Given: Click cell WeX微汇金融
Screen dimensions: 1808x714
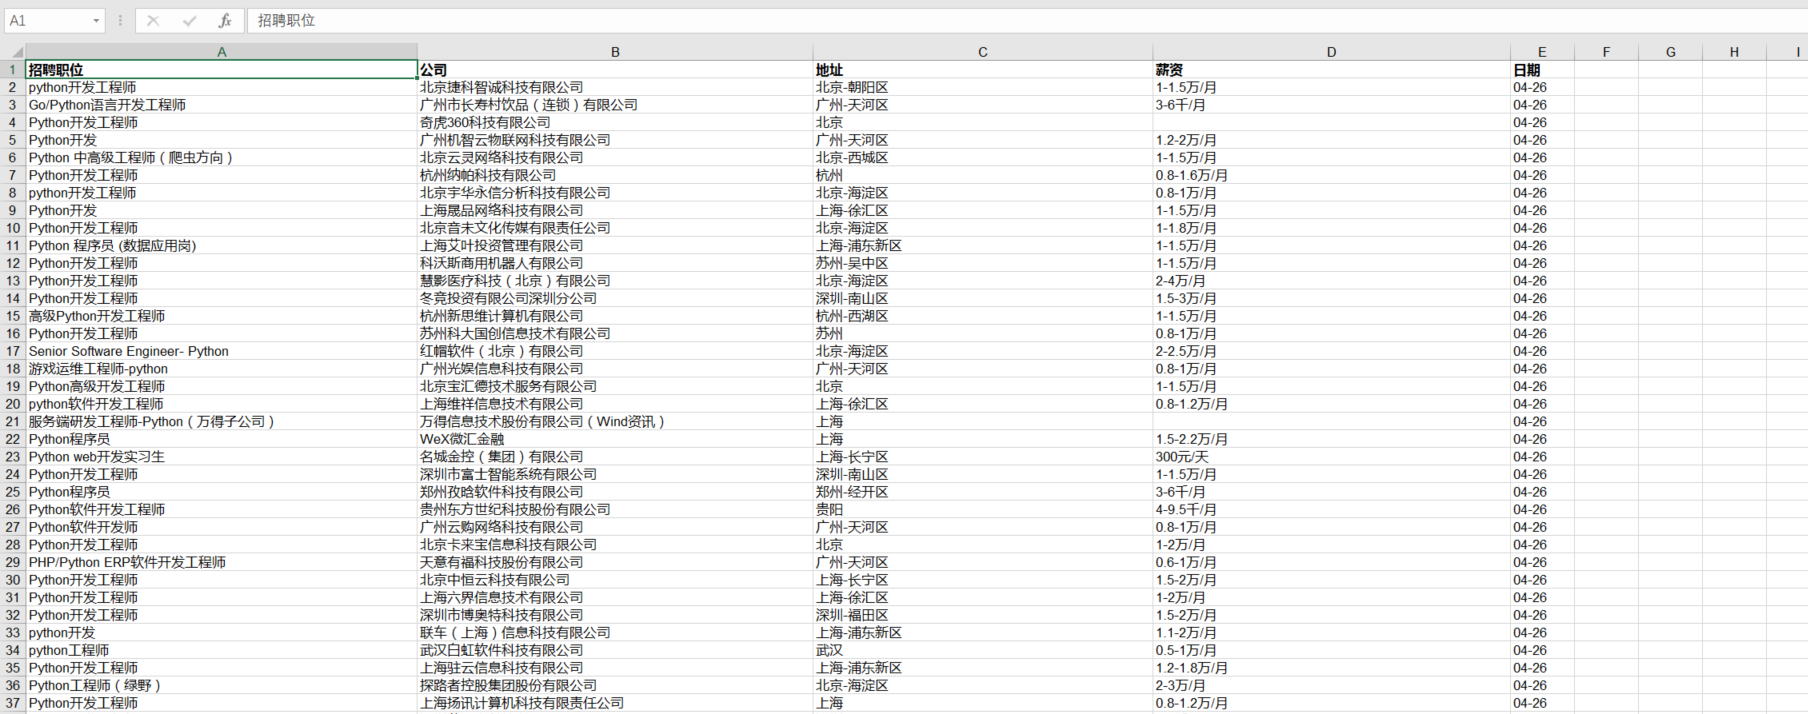Looking at the screenshot, I should coord(615,439).
